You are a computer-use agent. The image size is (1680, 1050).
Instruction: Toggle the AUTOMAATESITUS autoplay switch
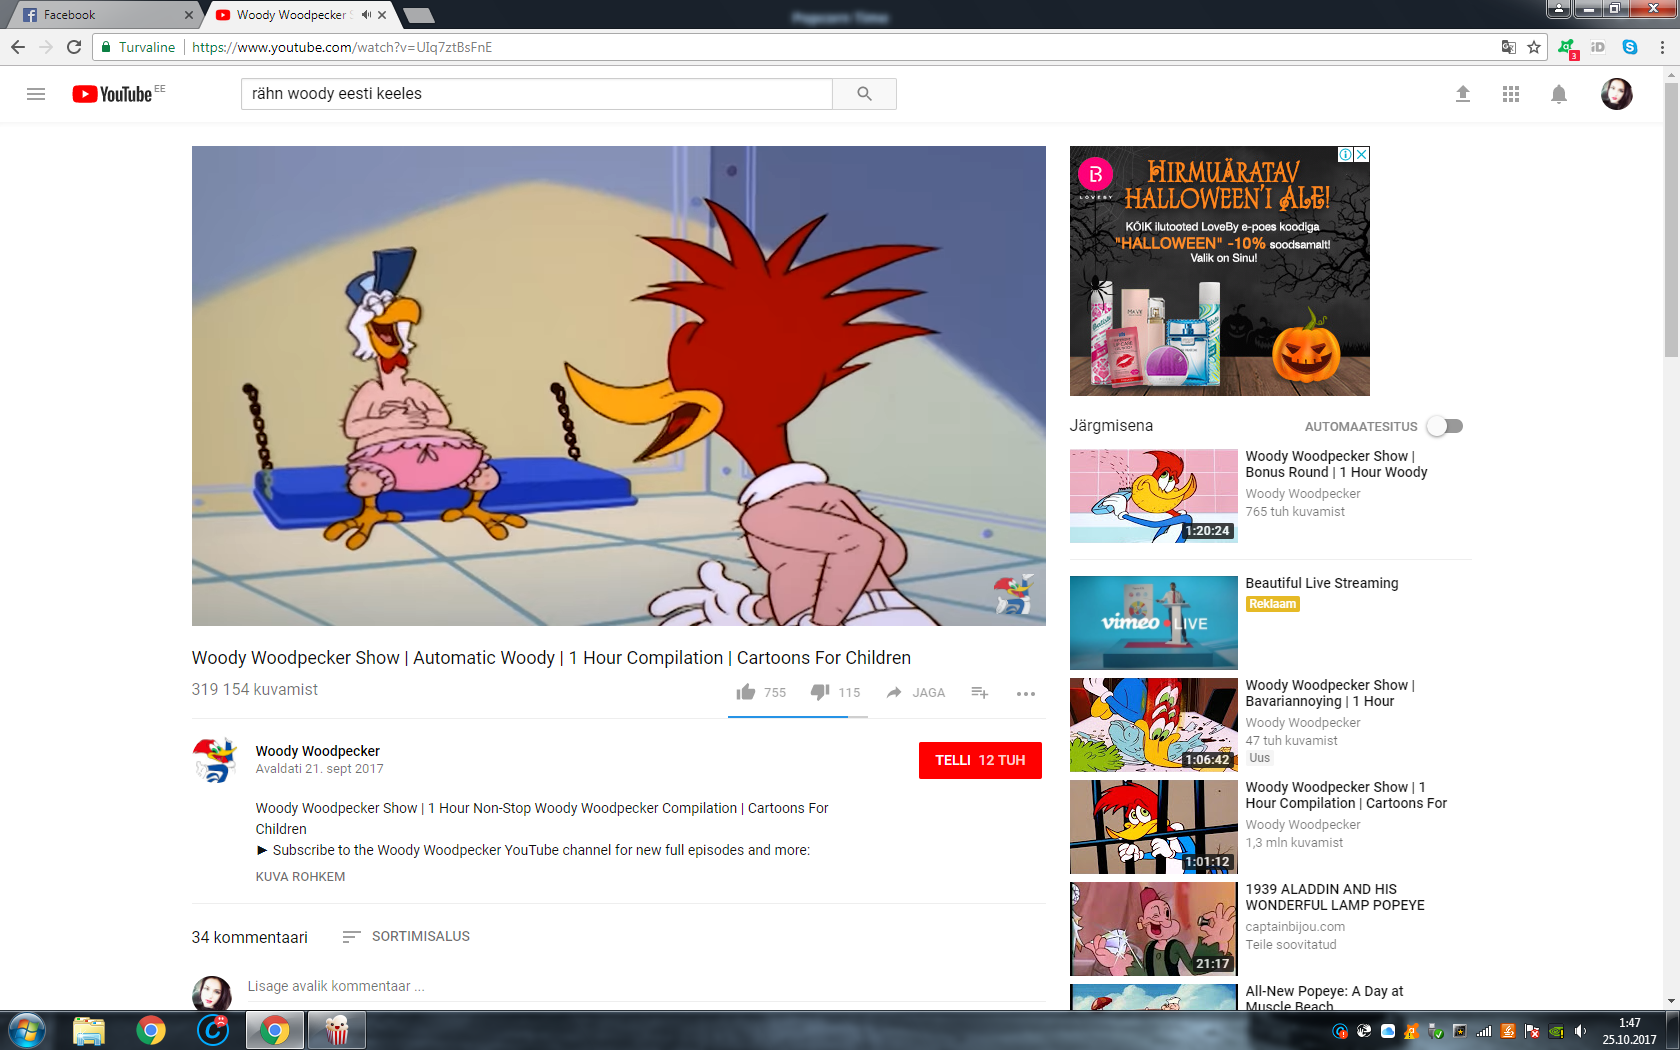click(1445, 426)
